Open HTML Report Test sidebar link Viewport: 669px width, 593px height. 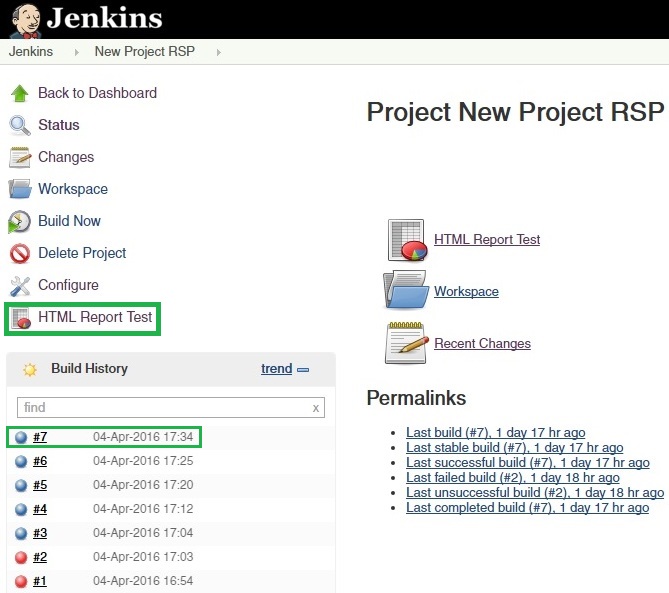pyautogui.click(x=95, y=317)
